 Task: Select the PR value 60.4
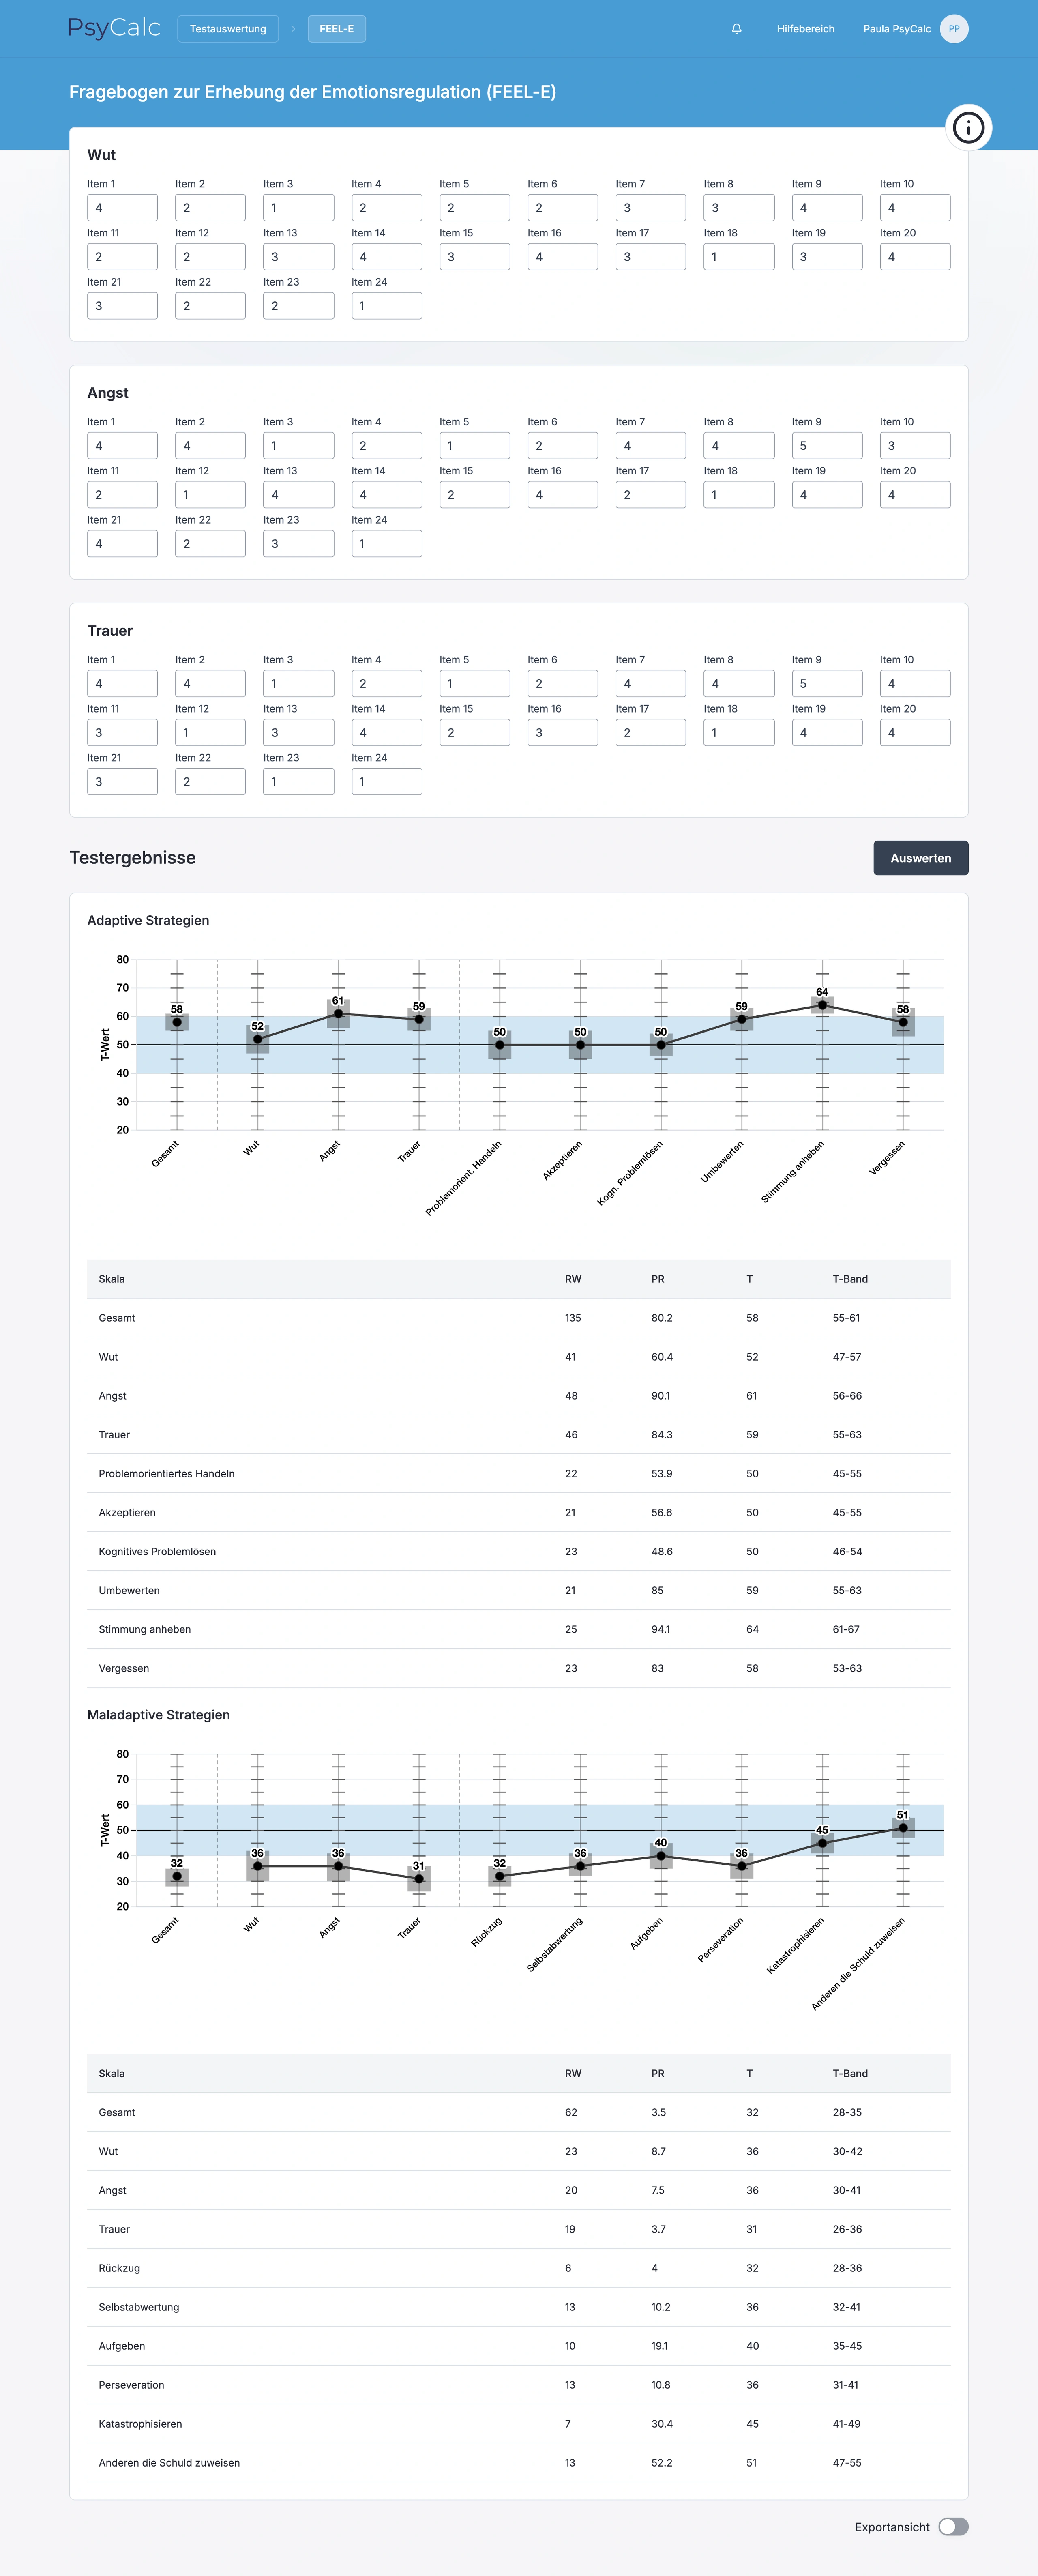tap(662, 1357)
